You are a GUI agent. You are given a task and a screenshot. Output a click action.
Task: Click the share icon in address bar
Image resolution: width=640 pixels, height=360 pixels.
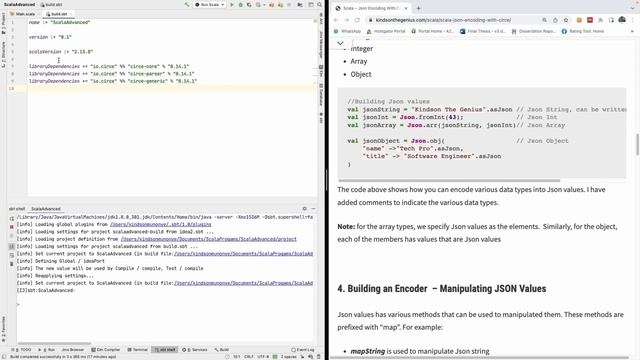pyautogui.click(x=555, y=20)
